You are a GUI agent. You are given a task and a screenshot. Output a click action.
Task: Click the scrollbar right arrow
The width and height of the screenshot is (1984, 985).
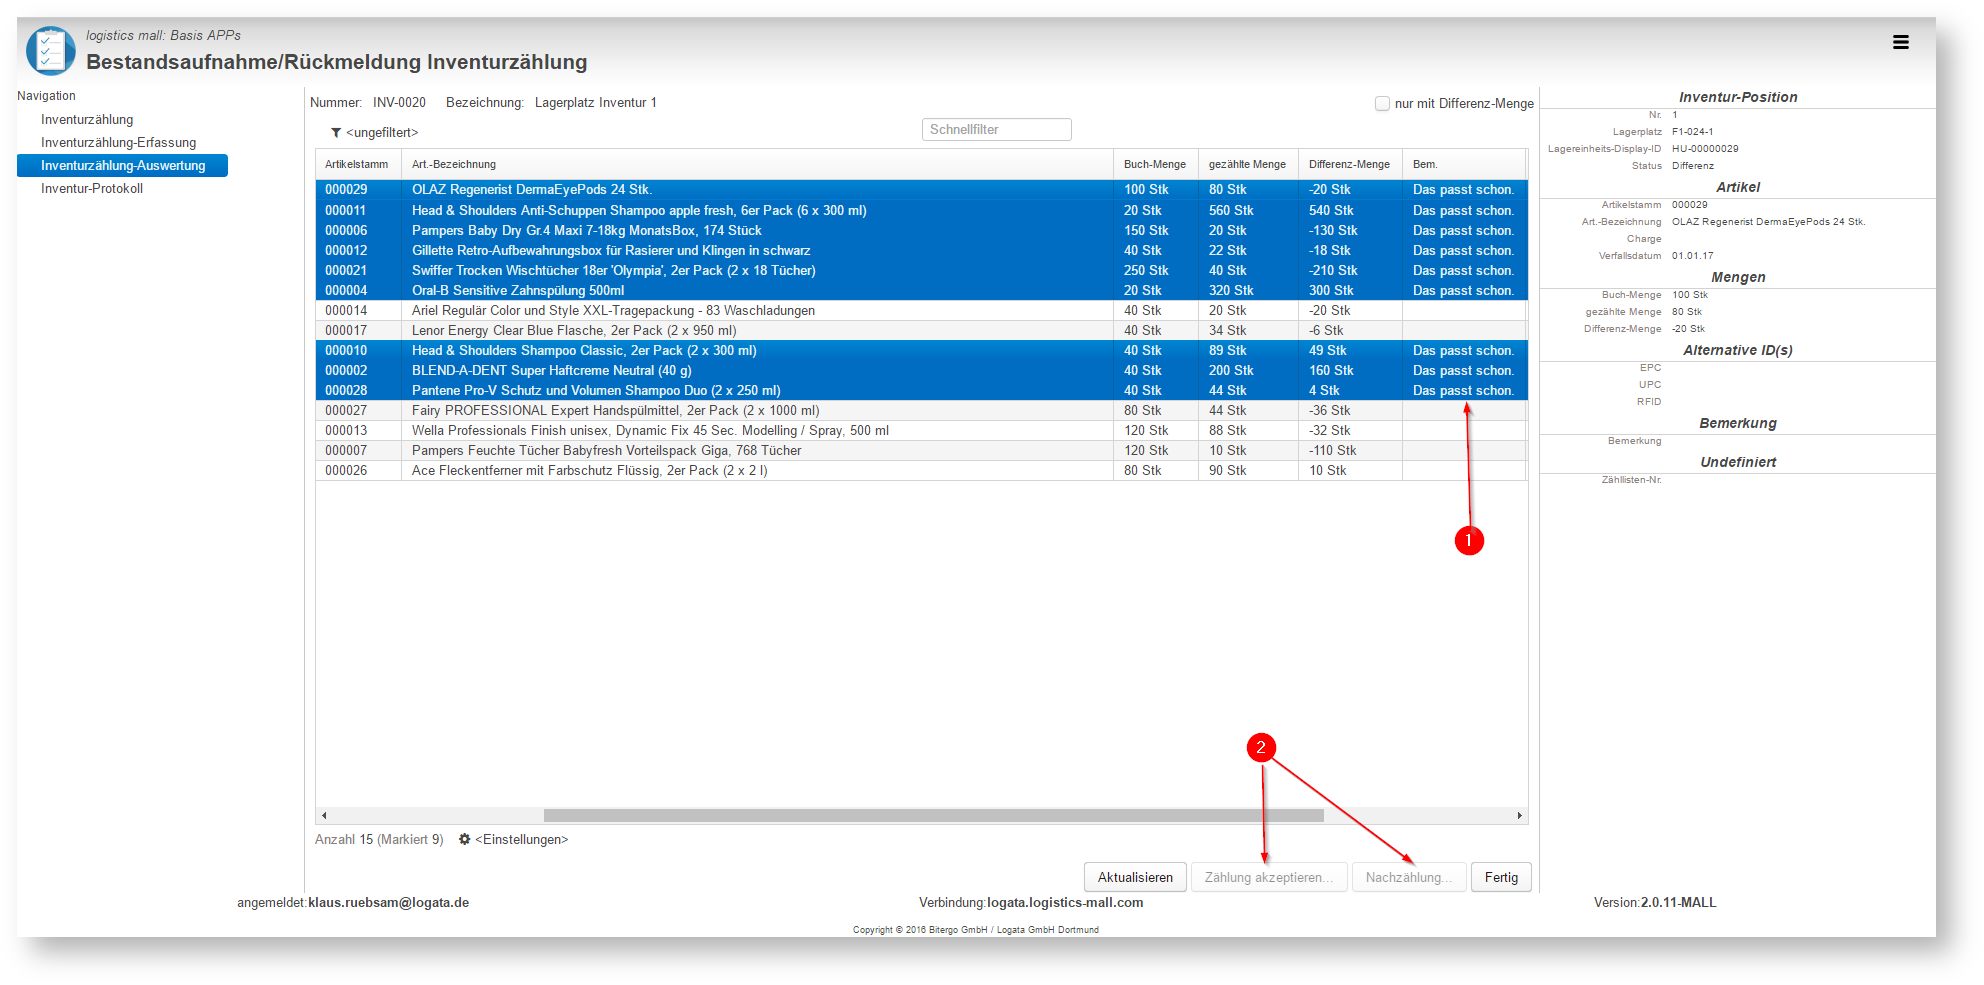(x=1519, y=815)
